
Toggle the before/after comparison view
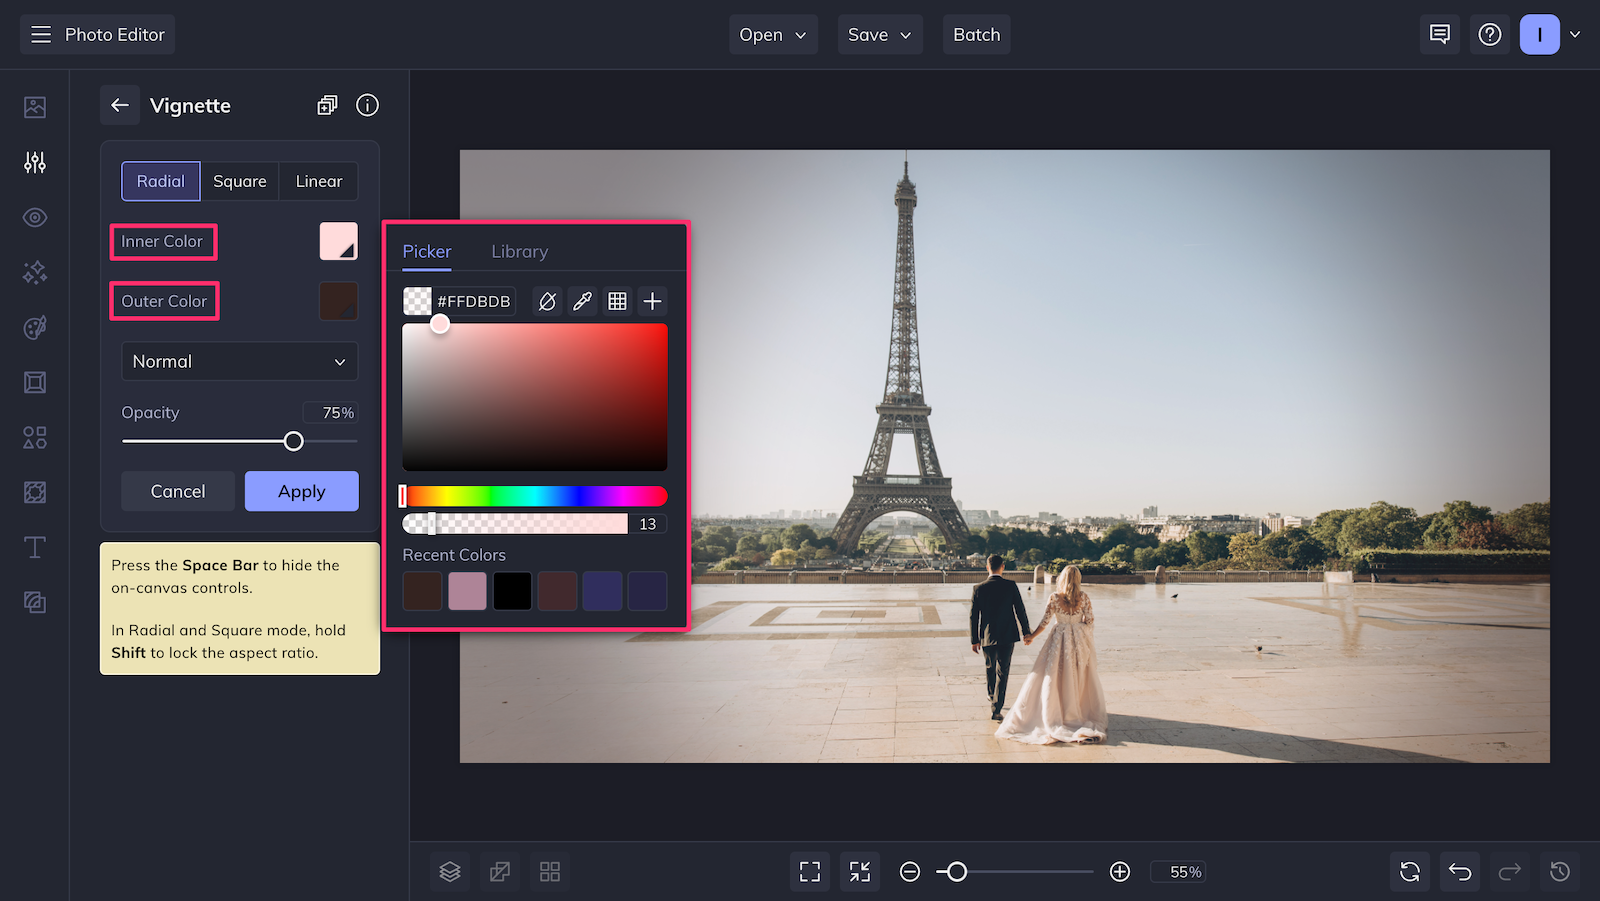pyautogui.click(x=500, y=871)
